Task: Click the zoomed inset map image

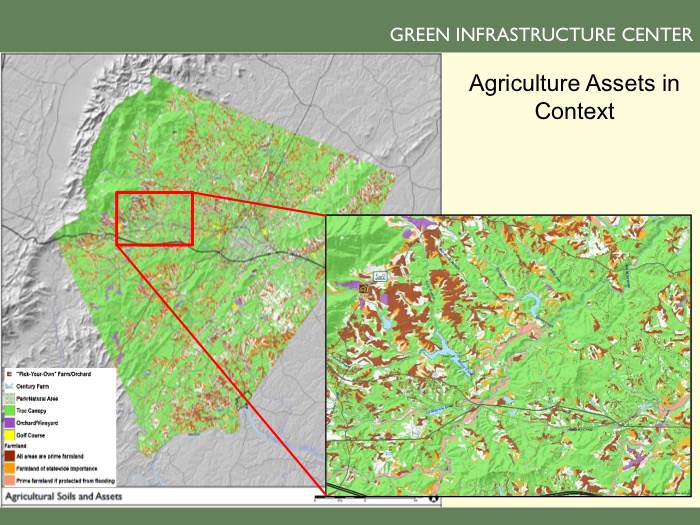Action: (x=509, y=354)
